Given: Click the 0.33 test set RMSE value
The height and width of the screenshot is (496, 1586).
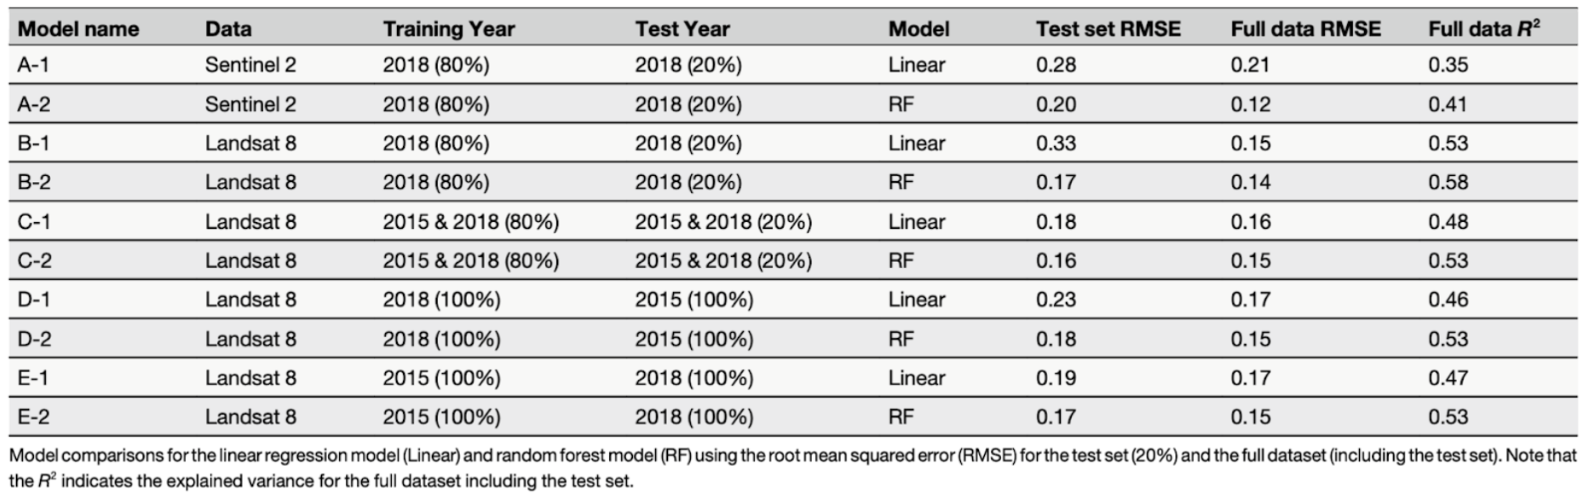Looking at the screenshot, I should click(x=1056, y=143).
